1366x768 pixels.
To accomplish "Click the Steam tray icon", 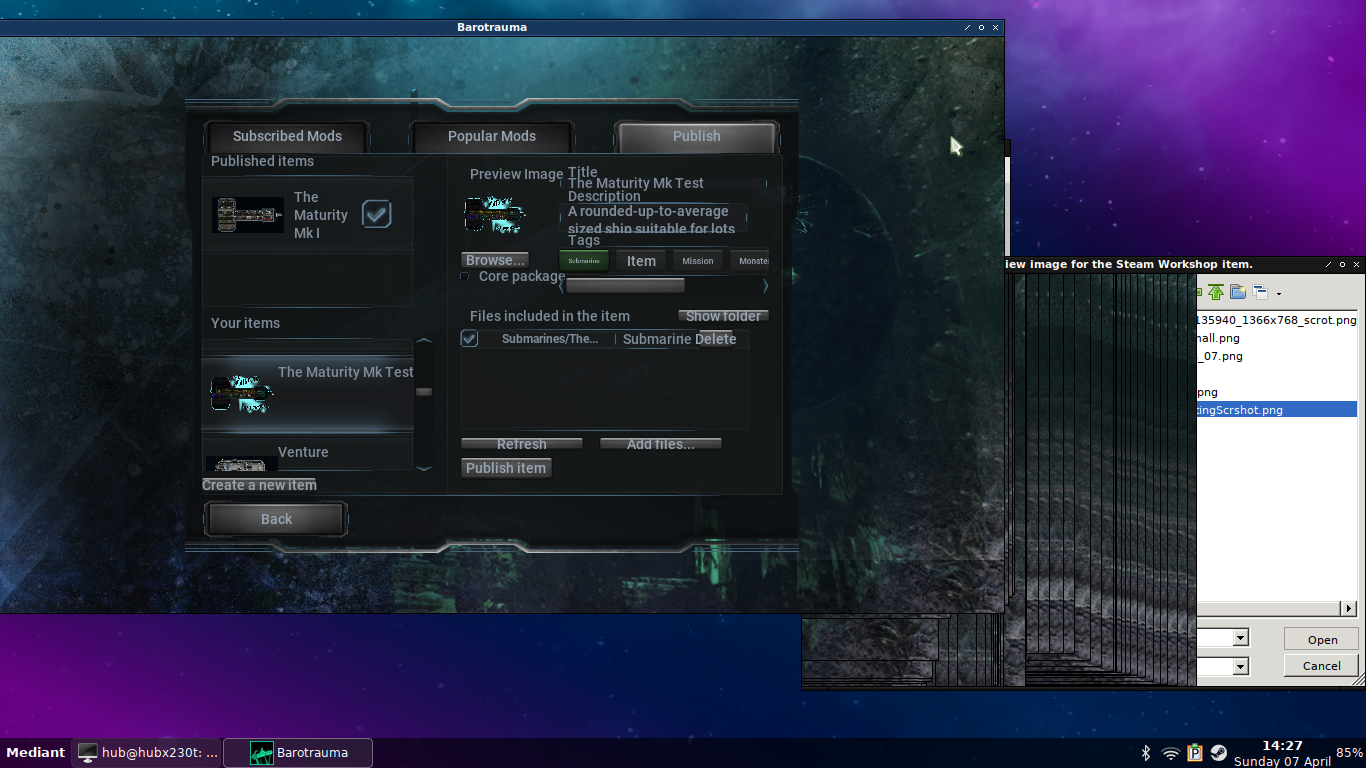I will pos(1219,753).
